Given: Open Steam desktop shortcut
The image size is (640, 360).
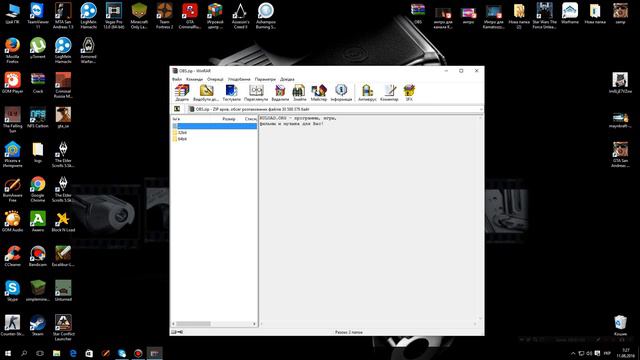Looking at the screenshot, I should pos(38,326).
